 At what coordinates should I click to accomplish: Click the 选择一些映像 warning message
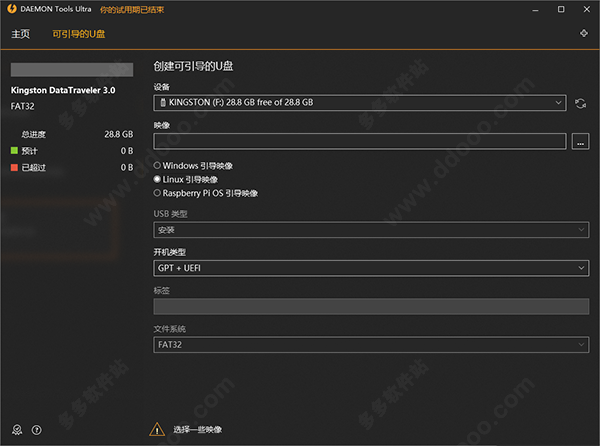click(197, 430)
